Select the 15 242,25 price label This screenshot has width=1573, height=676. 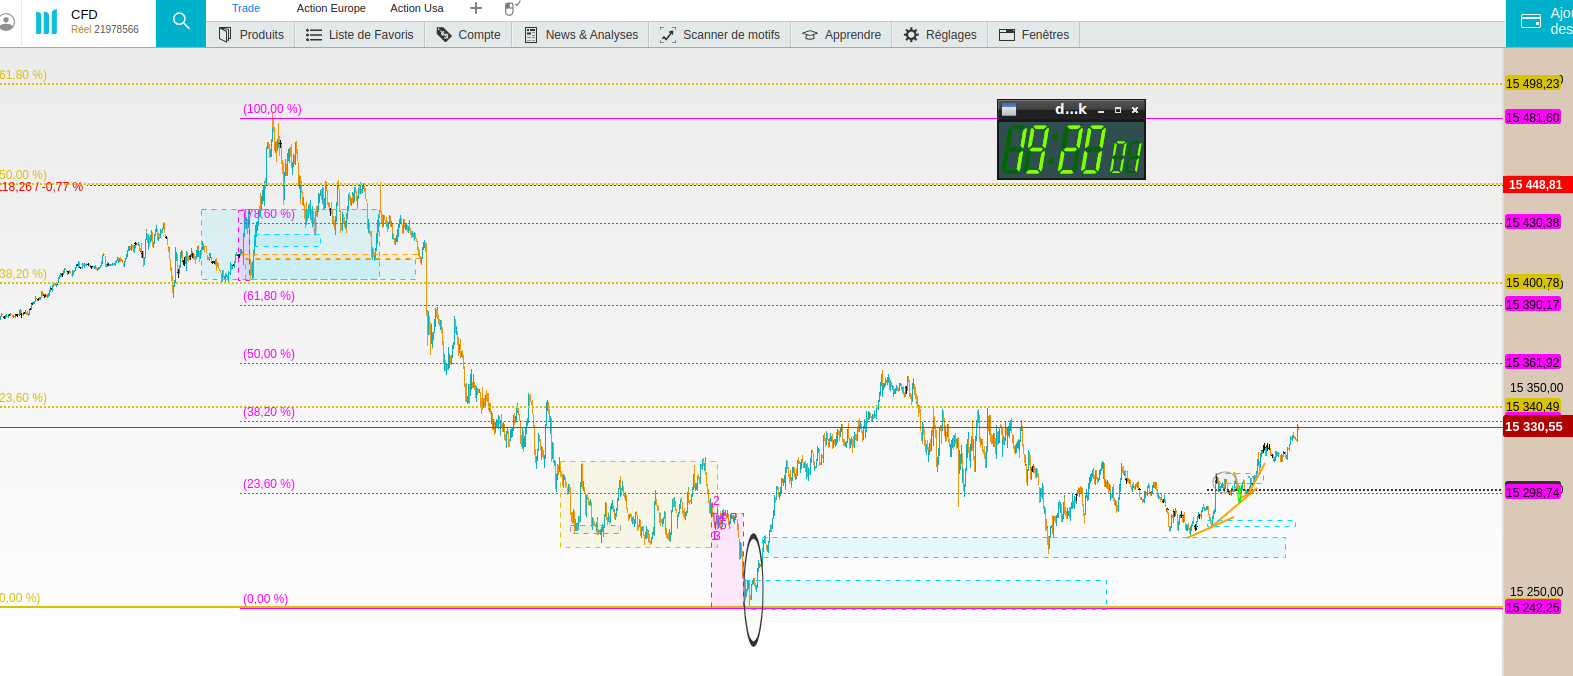pyautogui.click(x=1533, y=608)
